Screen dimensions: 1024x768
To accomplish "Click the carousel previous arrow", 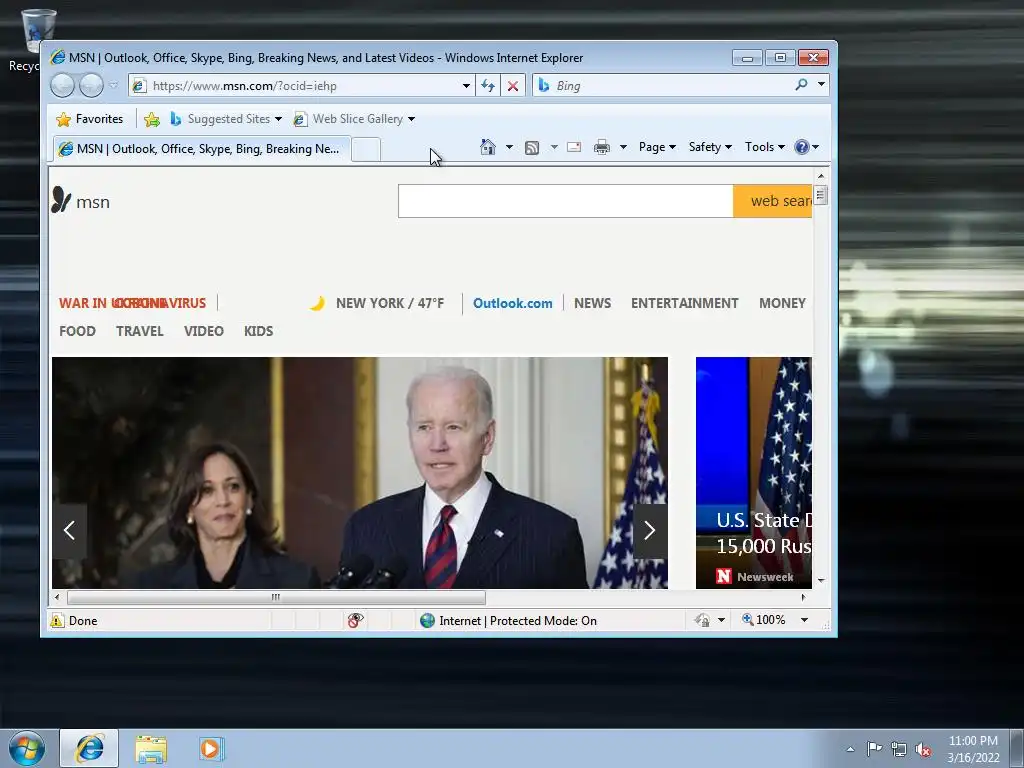I will click(x=69, y=530).
